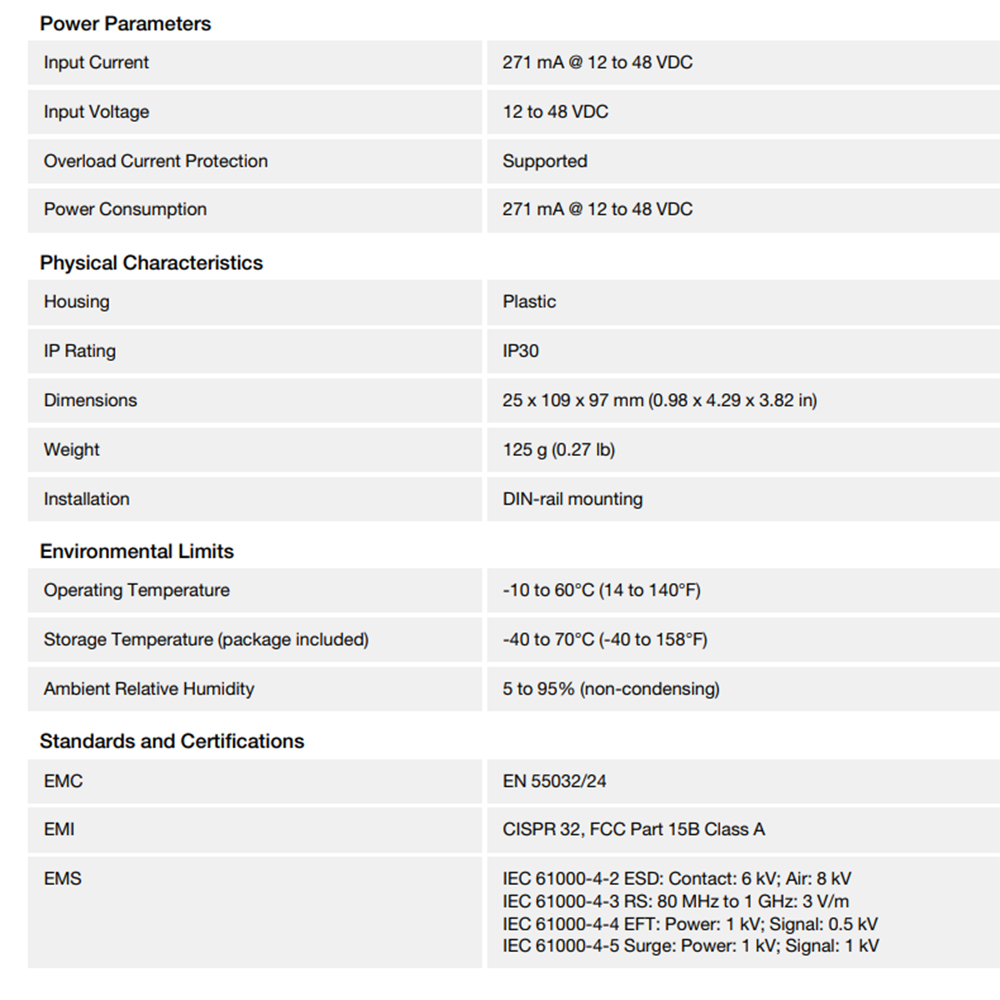This screenshot has height=1000, width=1000.
Task: Click the Standards and Certifications heading
Action: click(x=171, y=741)
